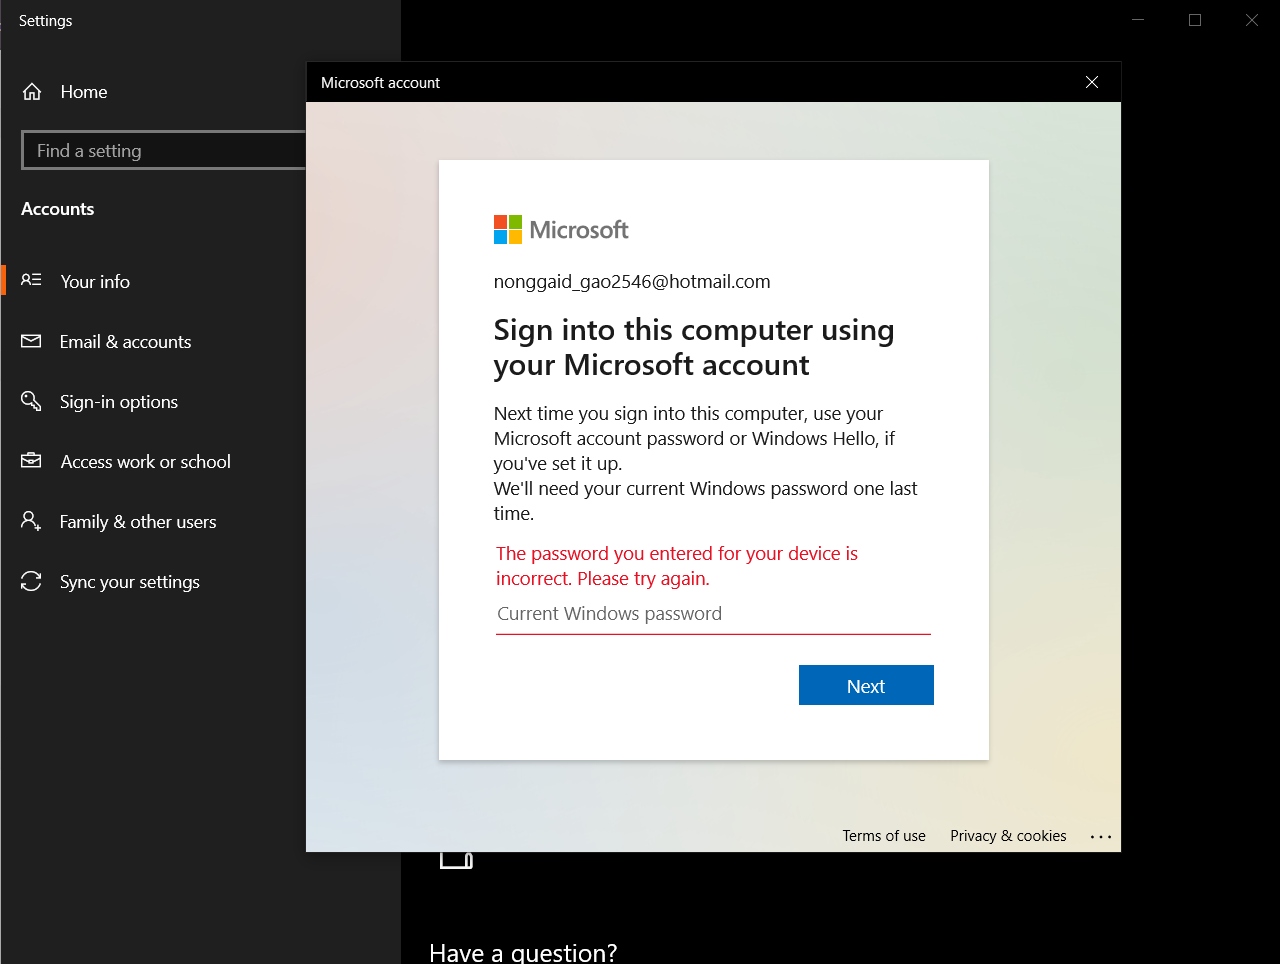Click the Your info person icon
The width and height of the screenshot is (1280, 964).
(x=31, y=280)
